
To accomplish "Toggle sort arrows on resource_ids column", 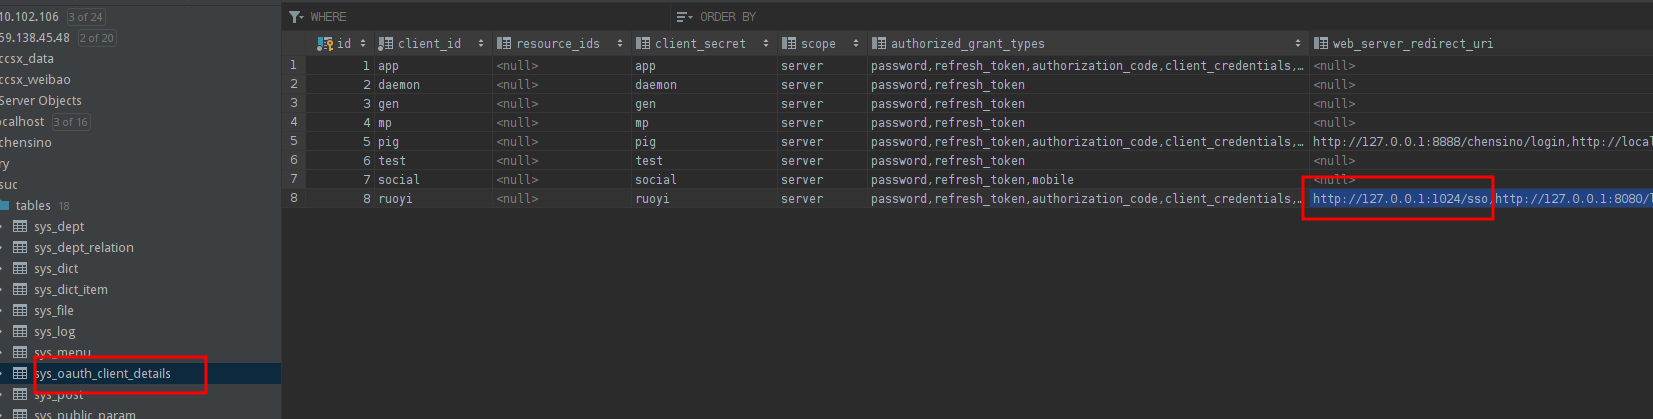I will pyautogui.click(x=620, y=44).
